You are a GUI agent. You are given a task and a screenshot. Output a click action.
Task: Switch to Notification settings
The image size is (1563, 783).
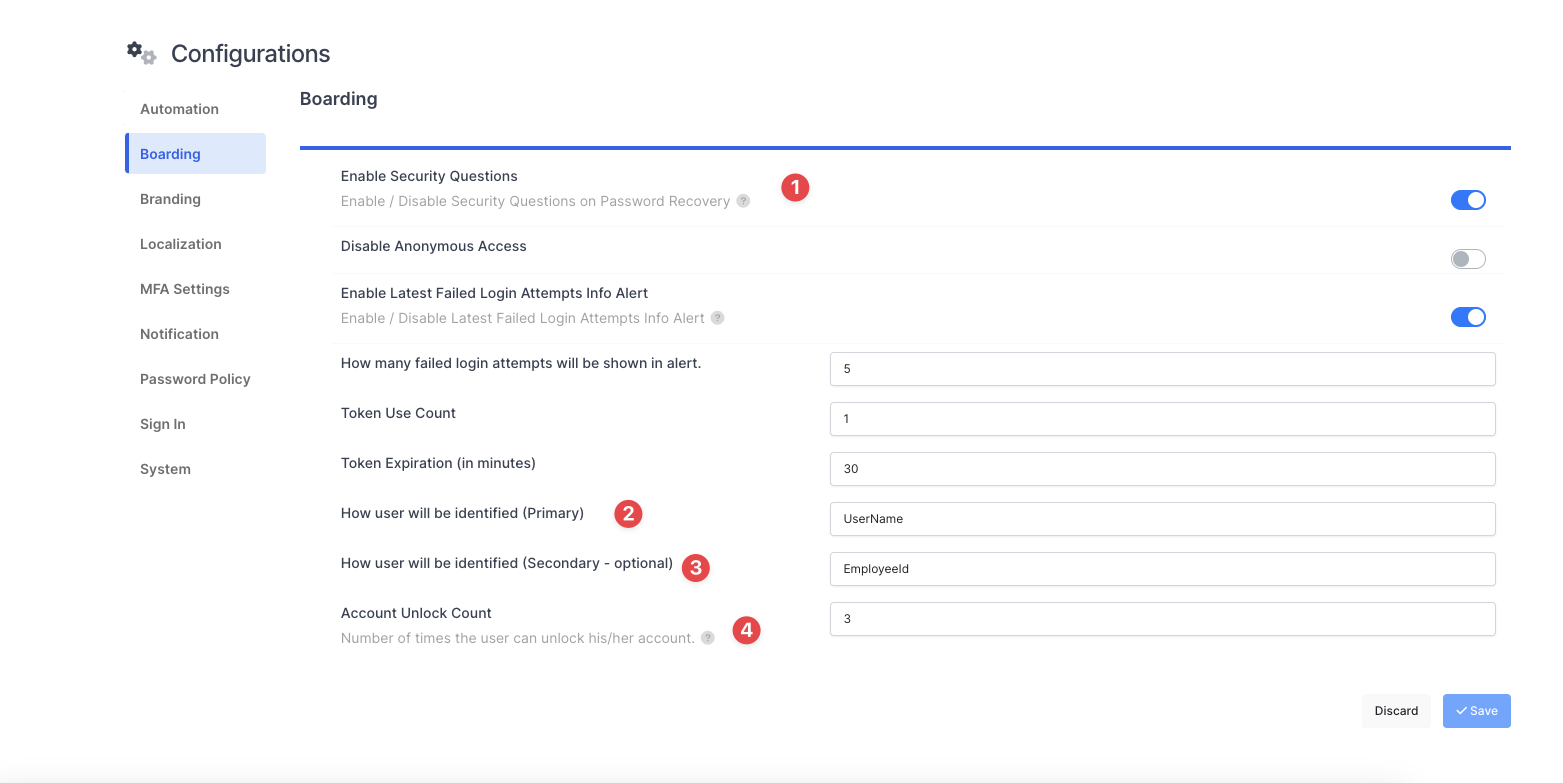(179, 334)
